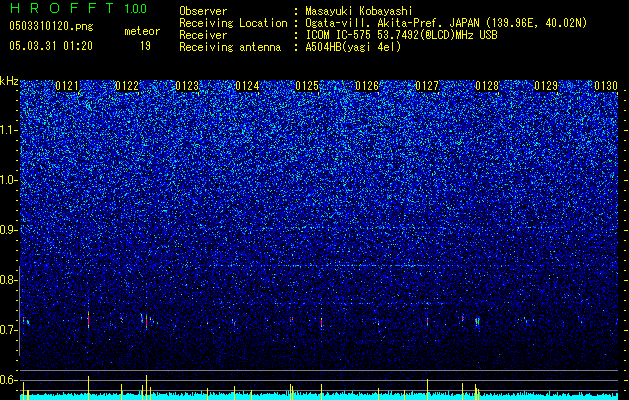Click the 0.7 frequency axis label
The image size is (629, 400).
coord(8,330)
